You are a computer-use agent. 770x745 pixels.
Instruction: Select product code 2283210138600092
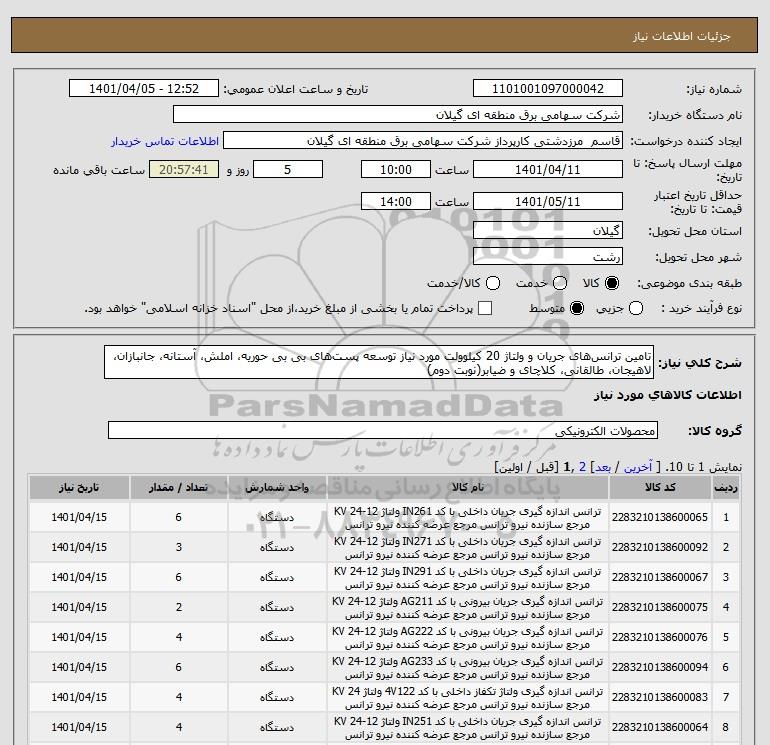pos(660,547)
